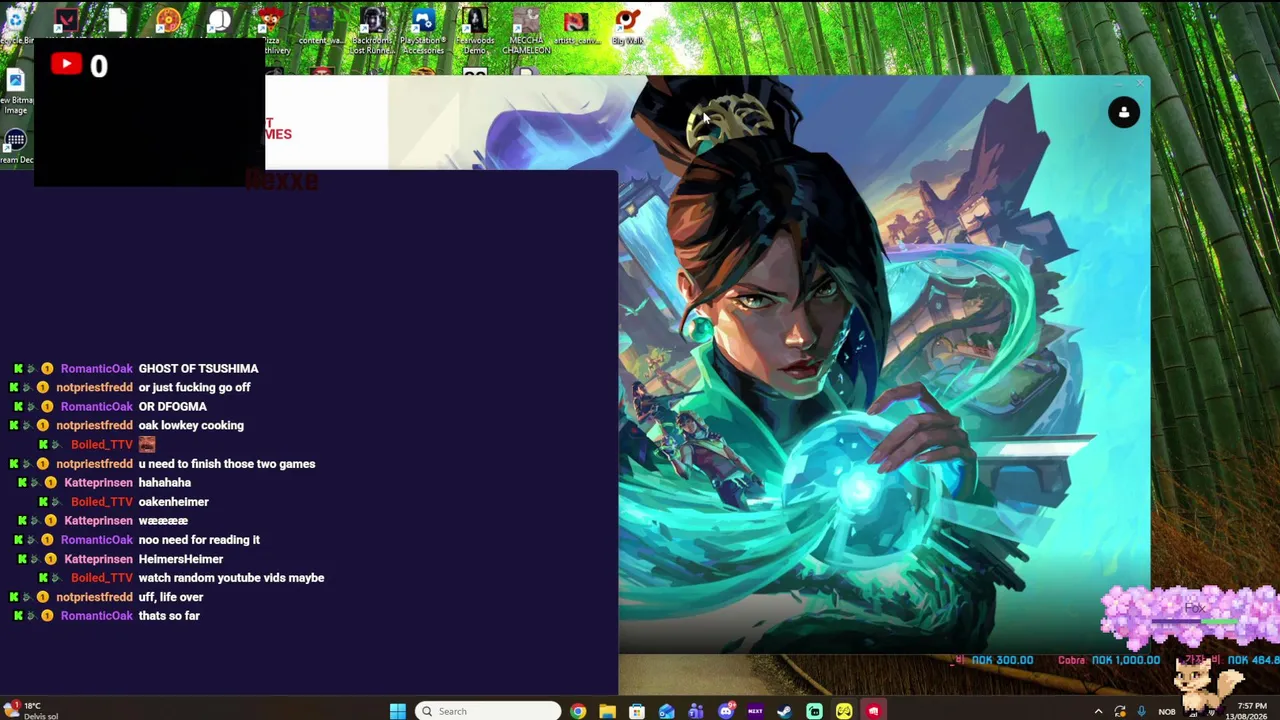Select the blank white file desktop icon
The width and height of the screenshot is (1280, 720).
(x=117, y=20)
